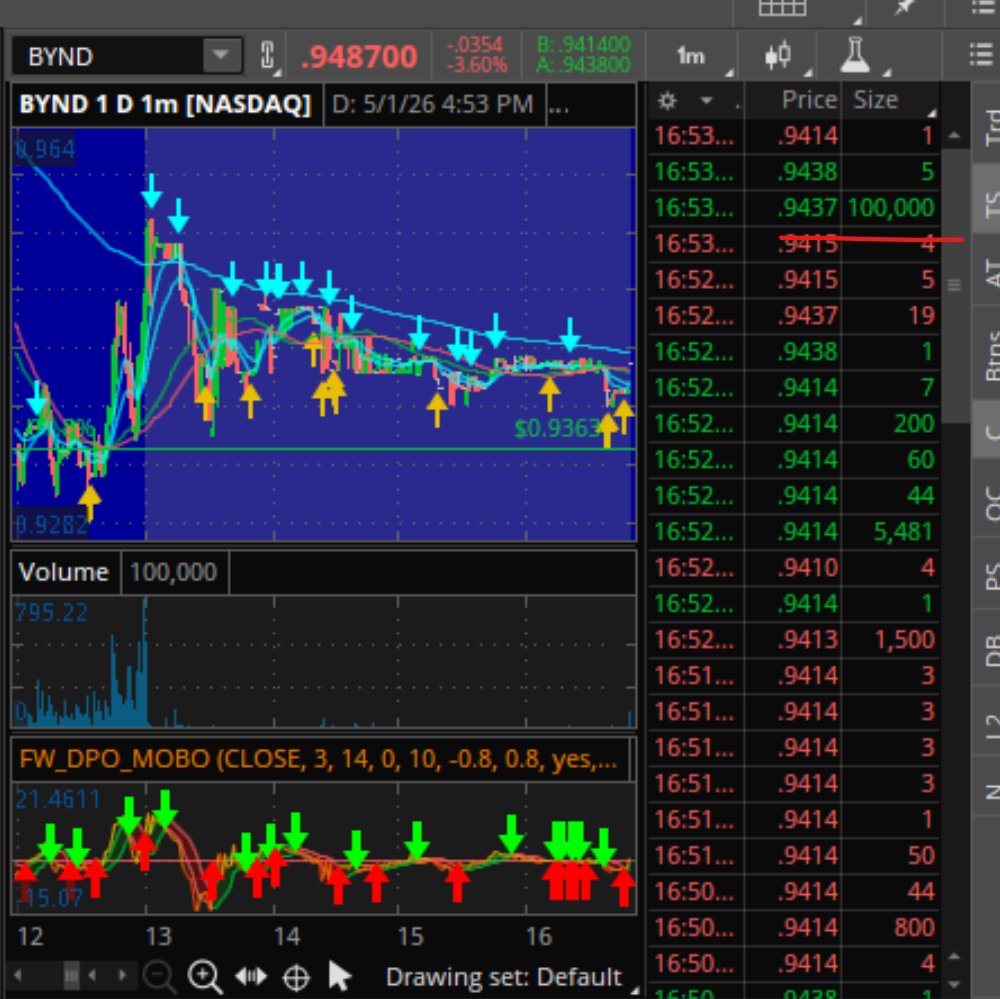This screenshot has height=999, width=1000.
Task: Click the FW_DPO_MOBO study label
Action: pyautogui.click(x=318, y=759)
